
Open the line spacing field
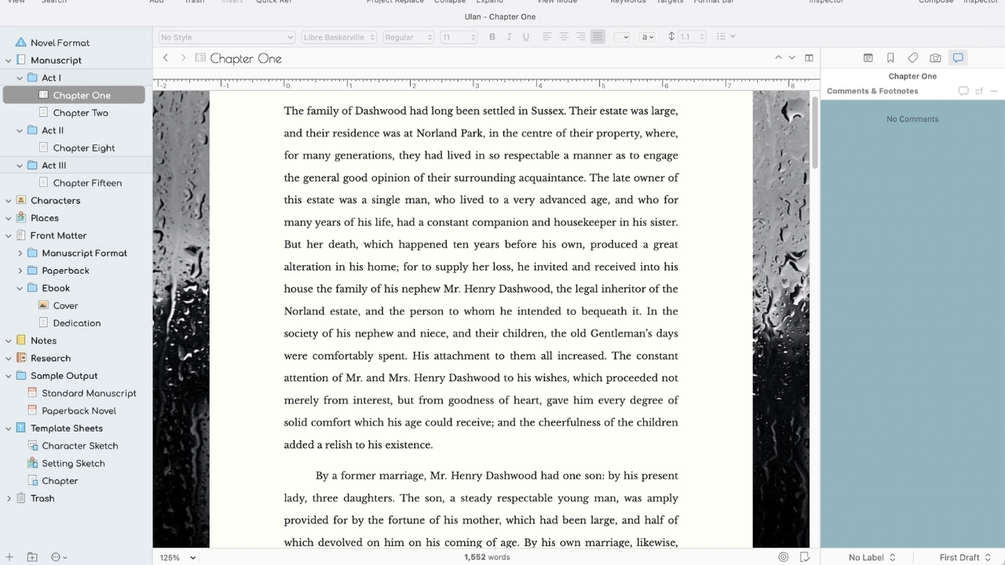[692, 37]
